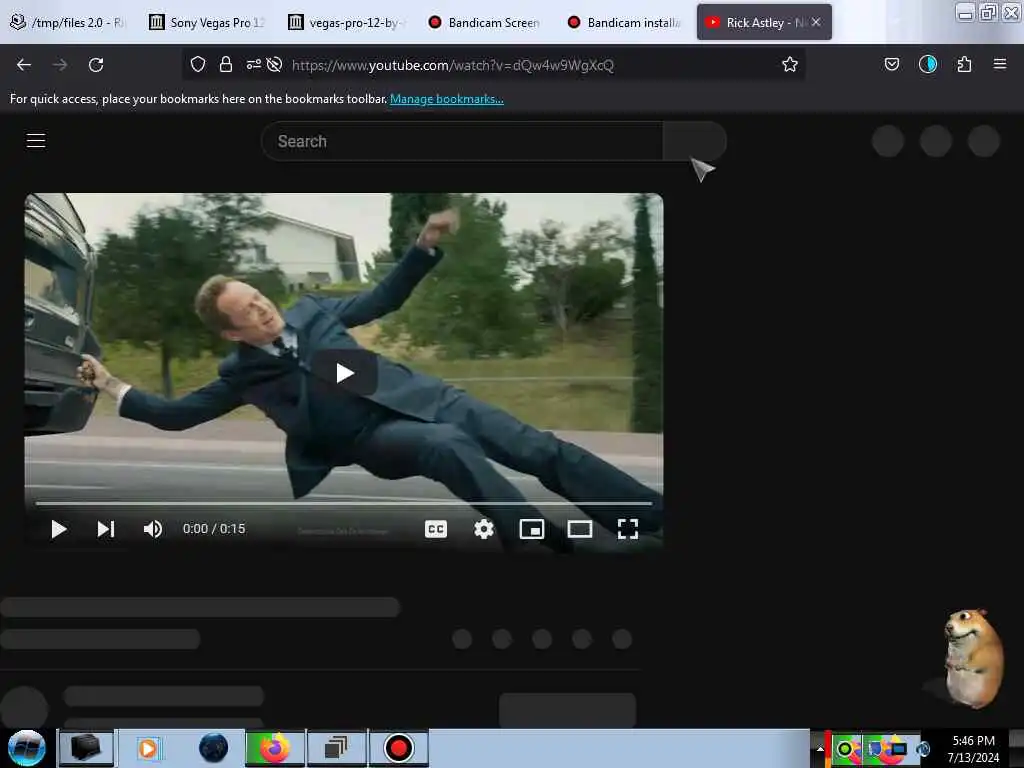Click the video thumbnail frame
The image size is (1024, 768).
344,373
